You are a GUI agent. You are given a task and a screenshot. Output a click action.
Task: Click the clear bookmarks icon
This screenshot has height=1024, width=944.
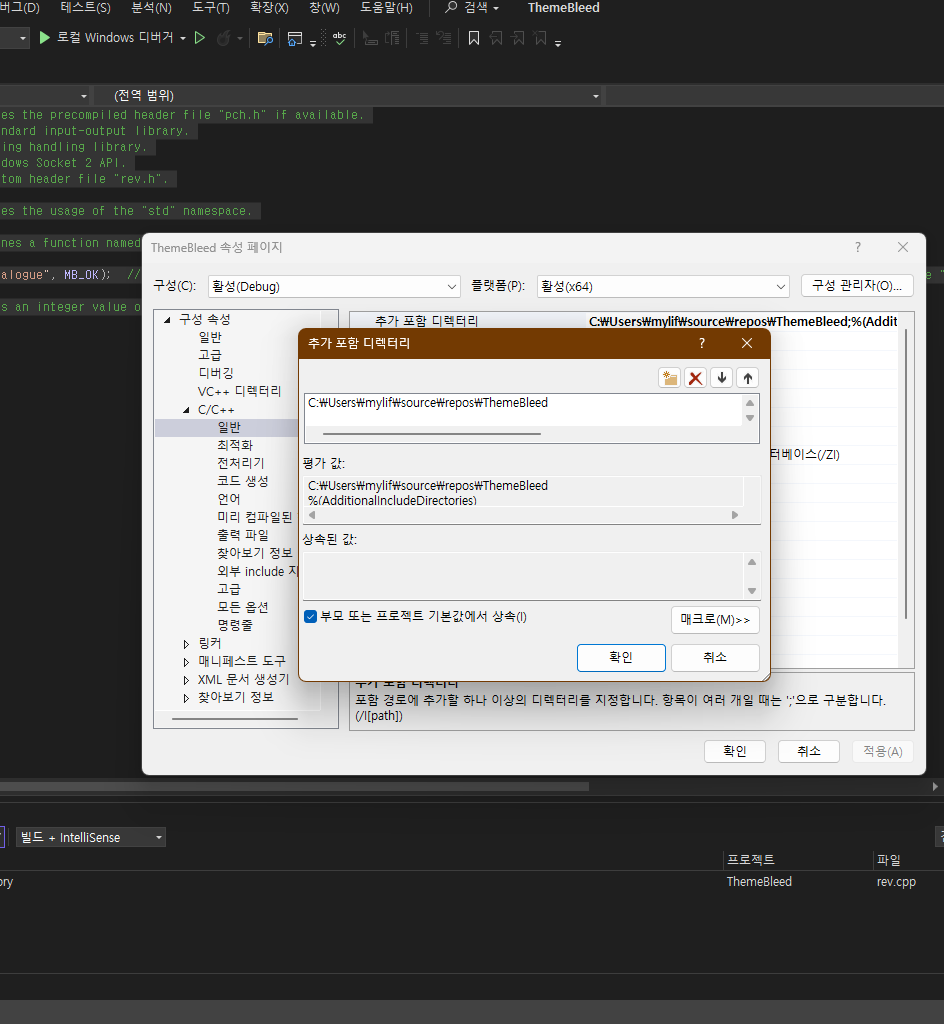[x=540, y=39]
